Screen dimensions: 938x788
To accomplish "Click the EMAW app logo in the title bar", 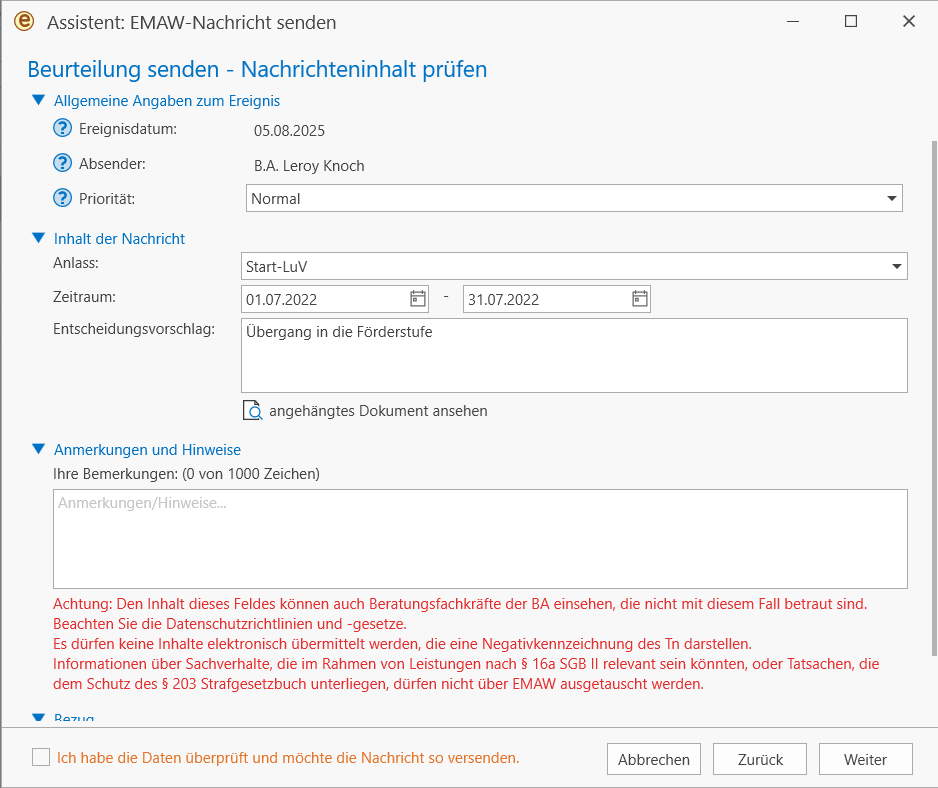I will (x=24, y=22).
